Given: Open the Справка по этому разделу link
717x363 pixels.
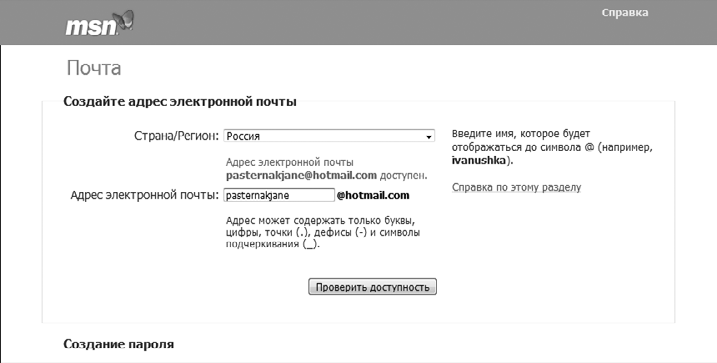Looking at the screenshot, I should (x=516, y=187).
